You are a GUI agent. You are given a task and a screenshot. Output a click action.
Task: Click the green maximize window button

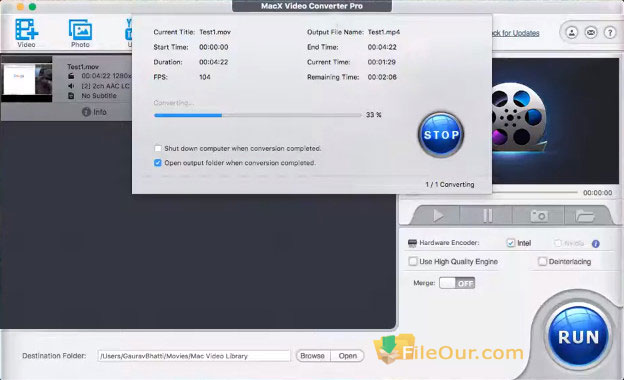pyautogui.click(x=33, y=6)
